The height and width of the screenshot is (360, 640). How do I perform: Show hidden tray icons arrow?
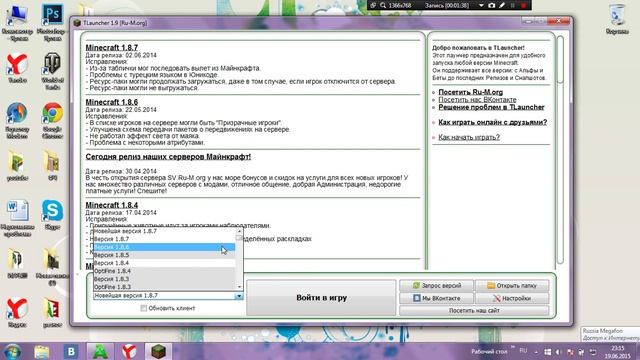536,352
